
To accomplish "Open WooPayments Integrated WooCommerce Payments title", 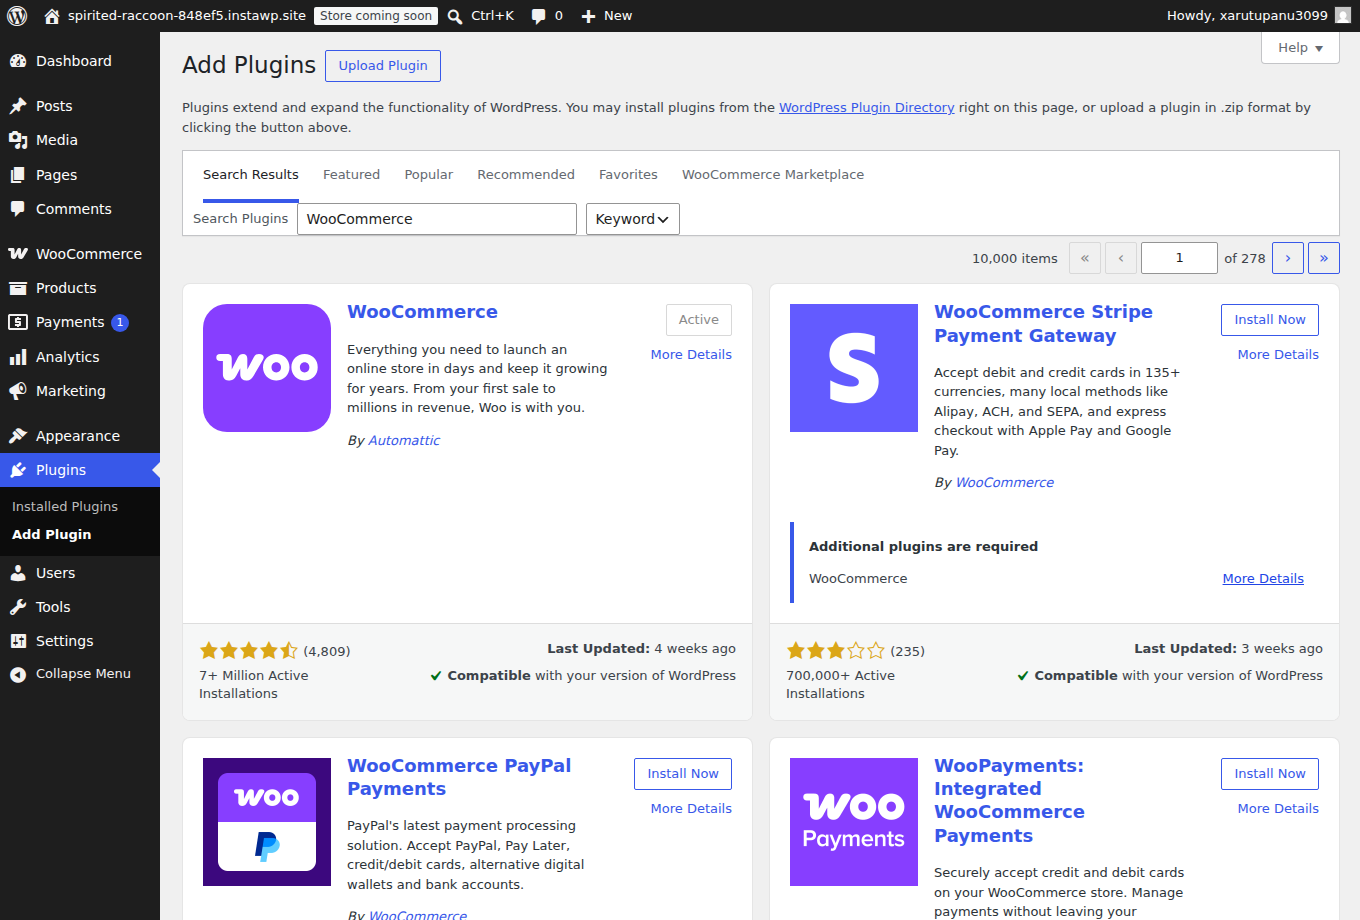I will 1009,801.
